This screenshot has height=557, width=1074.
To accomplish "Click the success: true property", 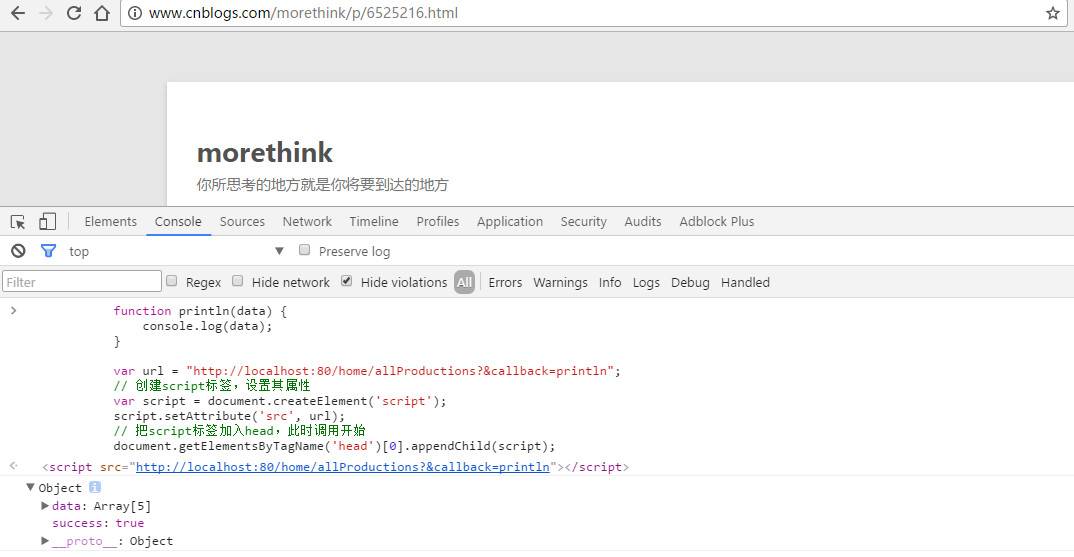I will point(98,523).
